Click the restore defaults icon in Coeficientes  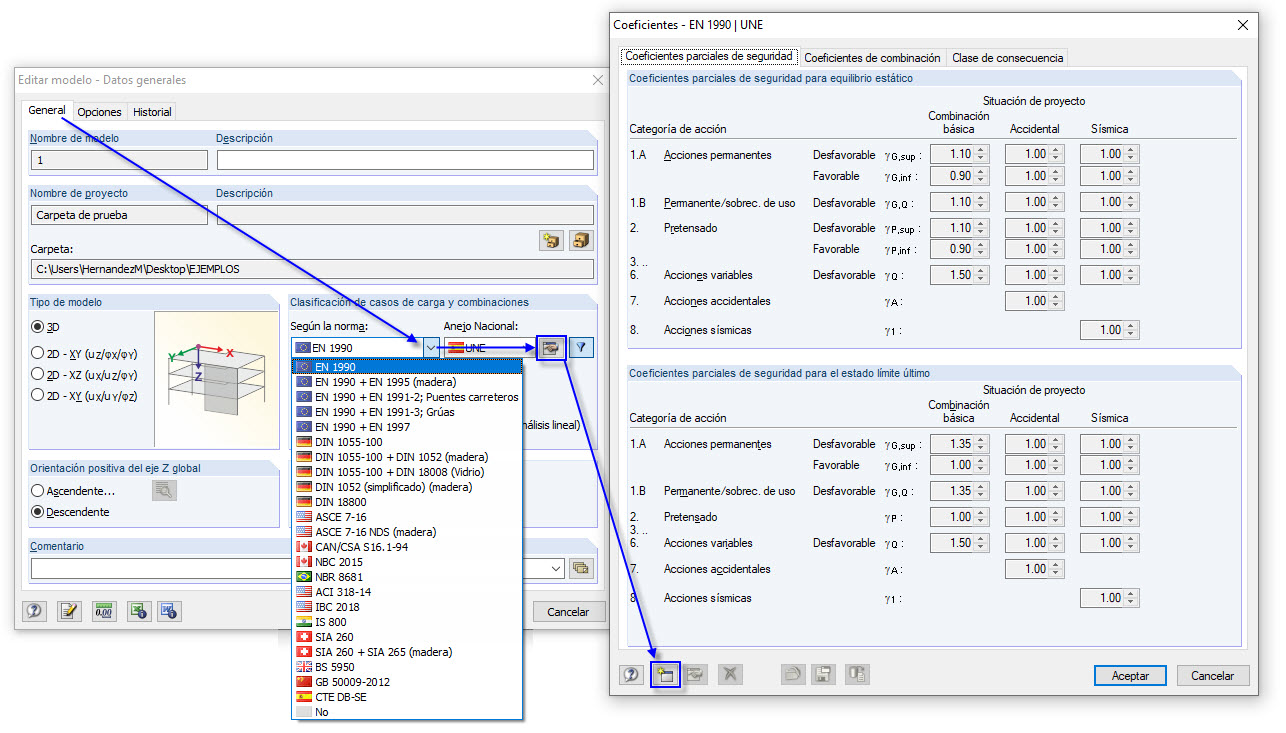[857, 675]
